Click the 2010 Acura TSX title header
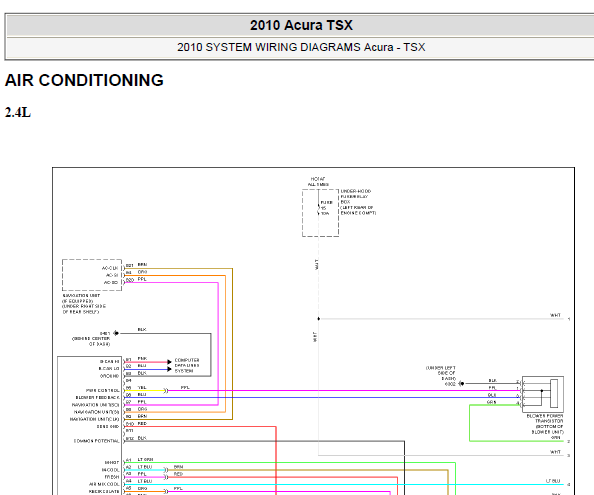594x495 pixels. (301, 25)
